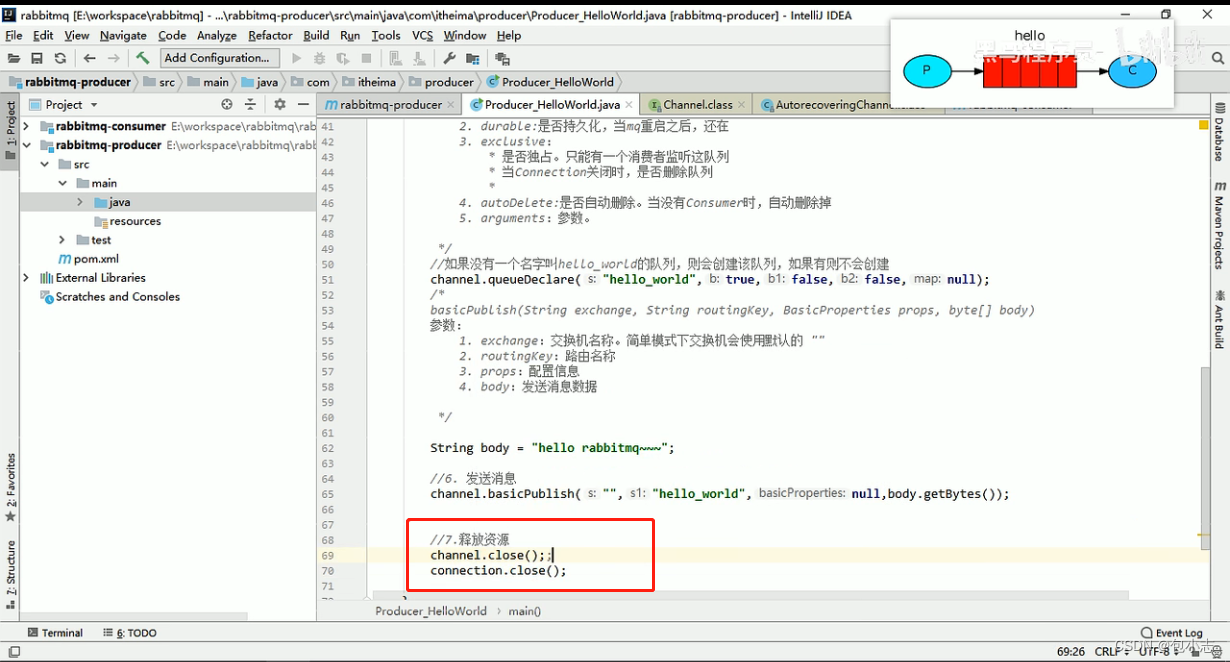Click Run with Coverage icon
The width and height of the screenshot is (1230, 662).
click(344, 59)
